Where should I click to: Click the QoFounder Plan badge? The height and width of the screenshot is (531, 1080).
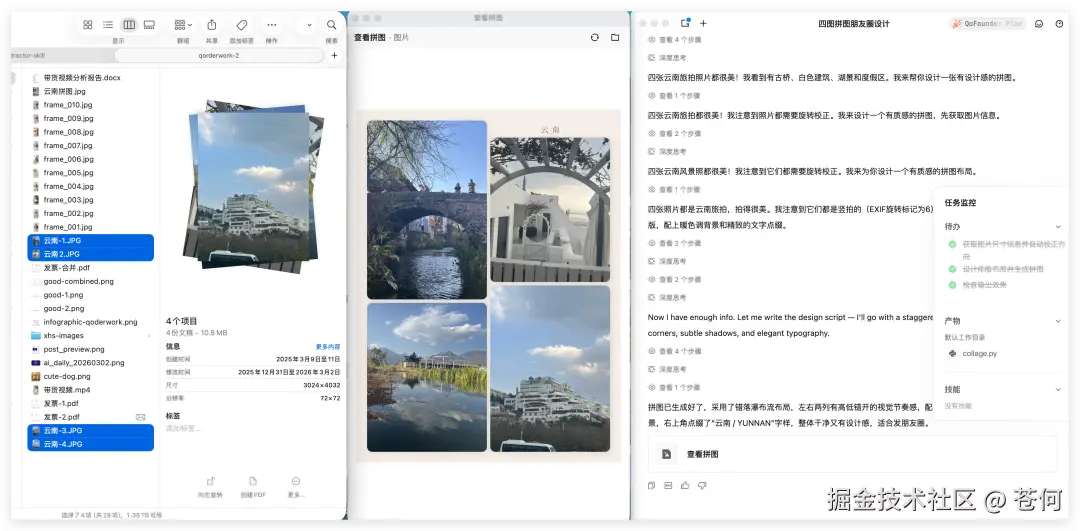[x=987, y=23]
